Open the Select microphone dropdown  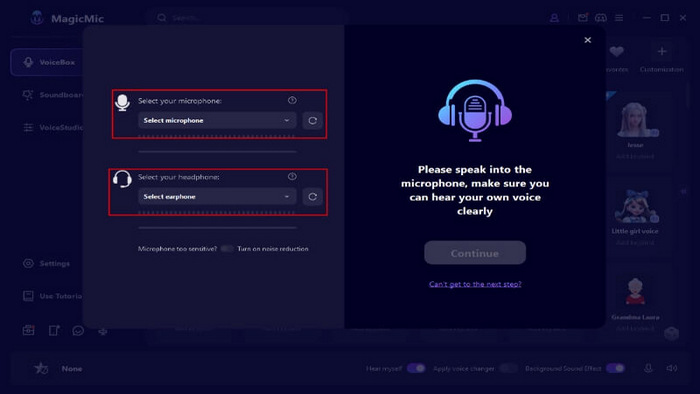pyautogui.click(x=217, y=120)
